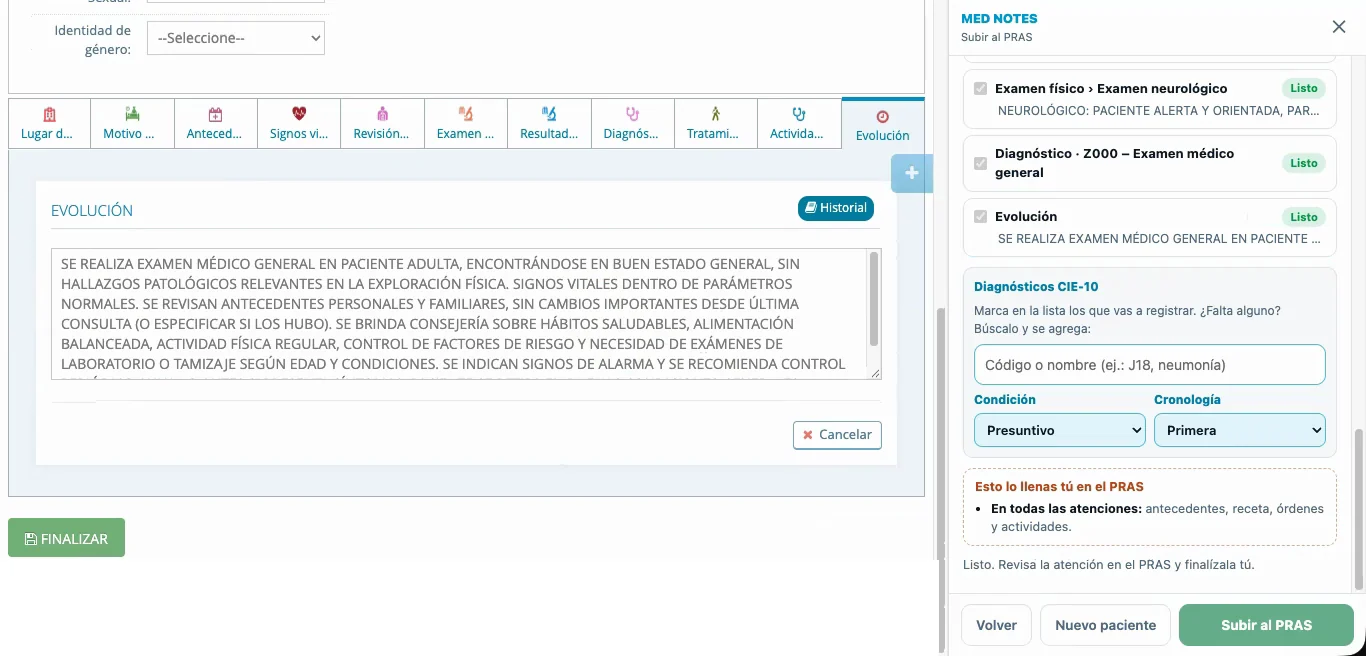Select the Motivo tab bed icon
Viewport: 1366px width, 656px height.
pyautogui.click(x=132, y=114)
